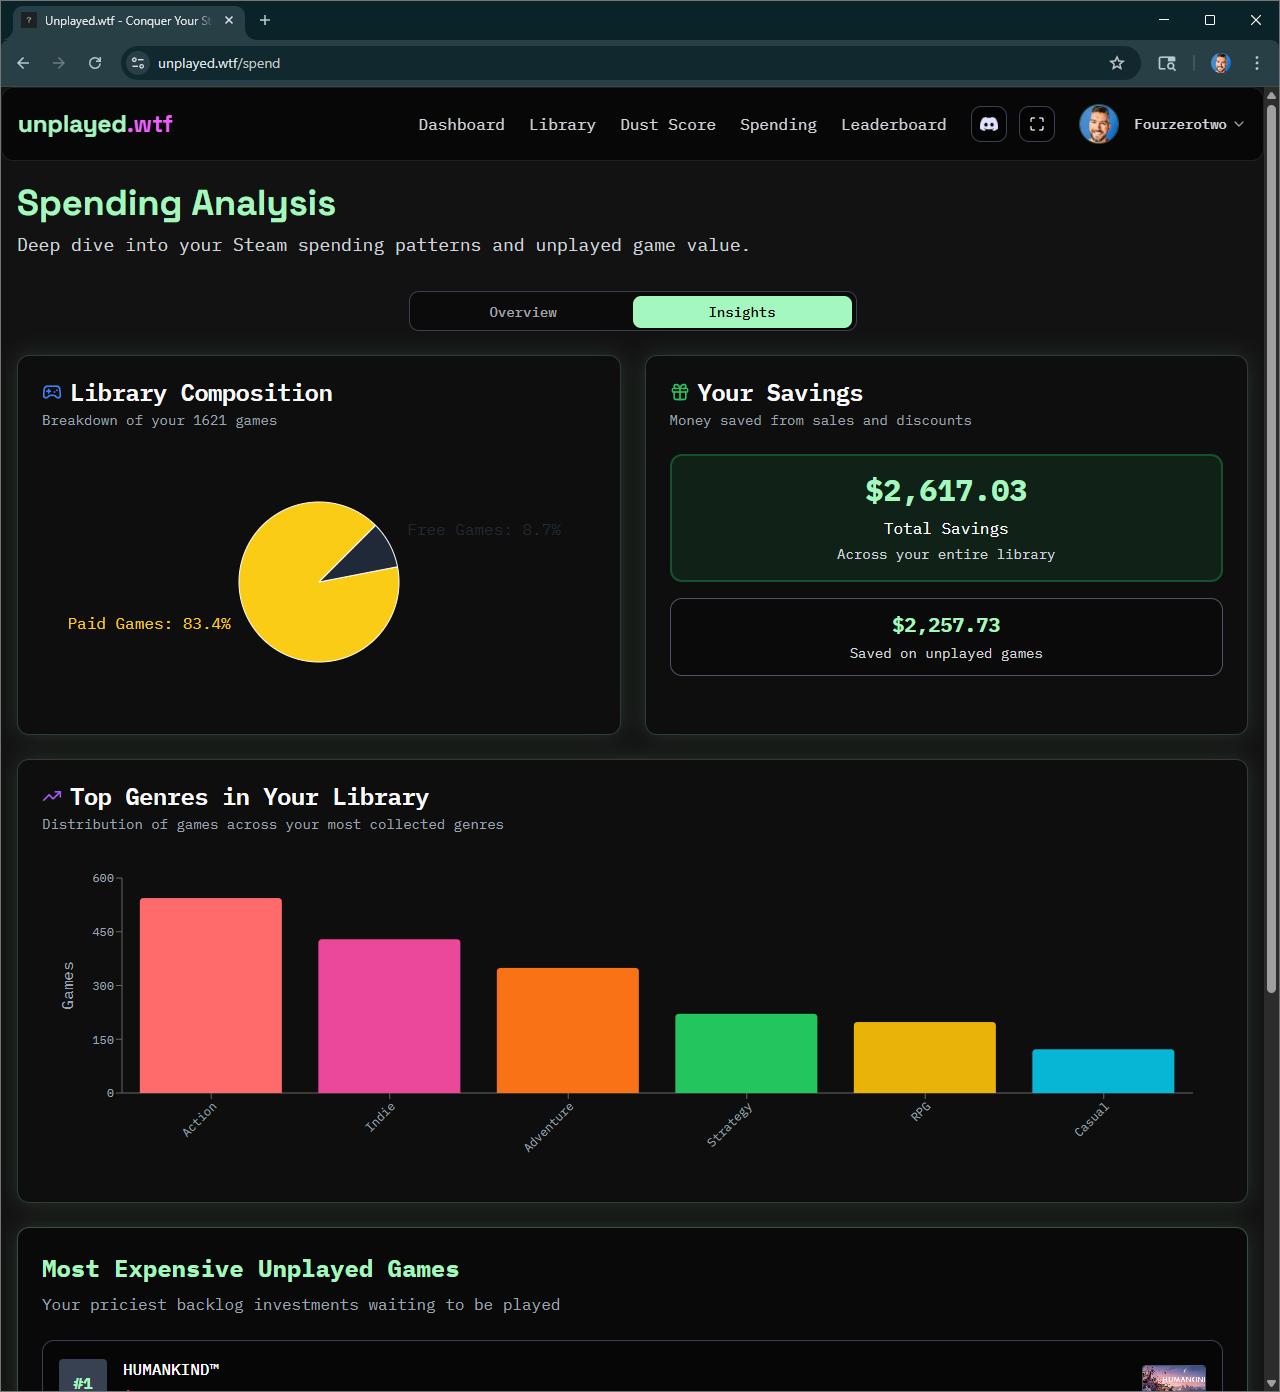Screen dimensions: 1280x1392
Task: Open the Google Lens search icon in the toolbar
Action: (1167, 63)
